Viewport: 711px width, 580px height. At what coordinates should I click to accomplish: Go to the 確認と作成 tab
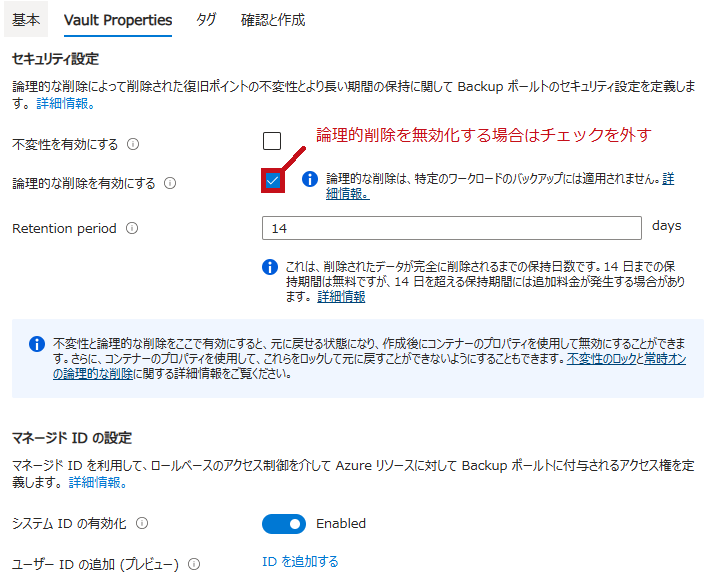click(273, 20)
